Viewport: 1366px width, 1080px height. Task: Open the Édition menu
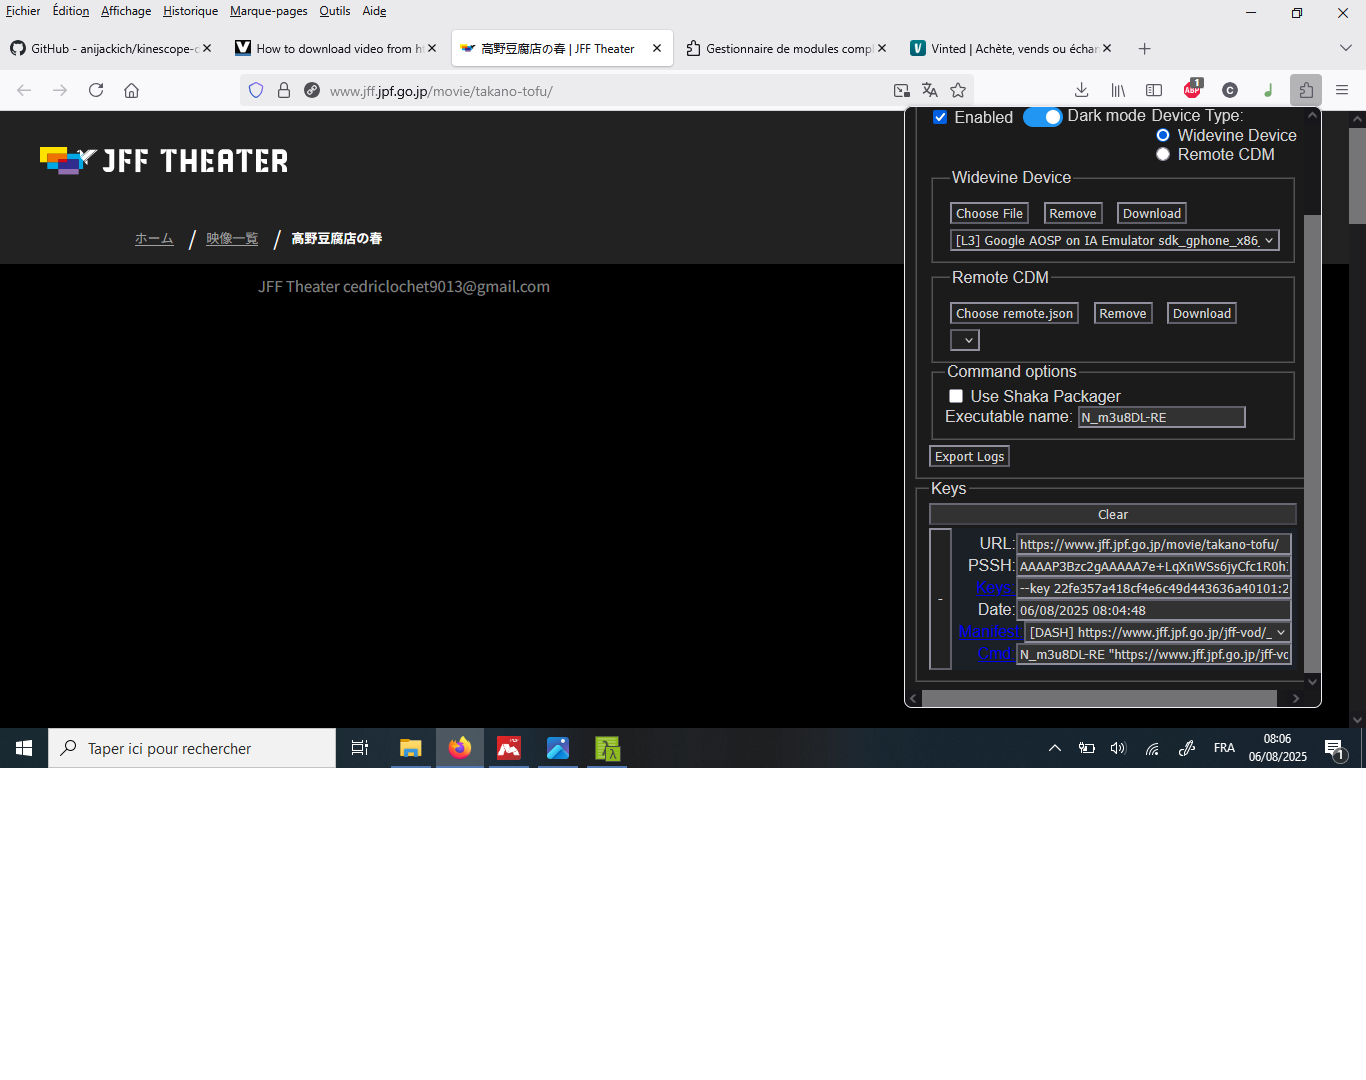[71, 11]
